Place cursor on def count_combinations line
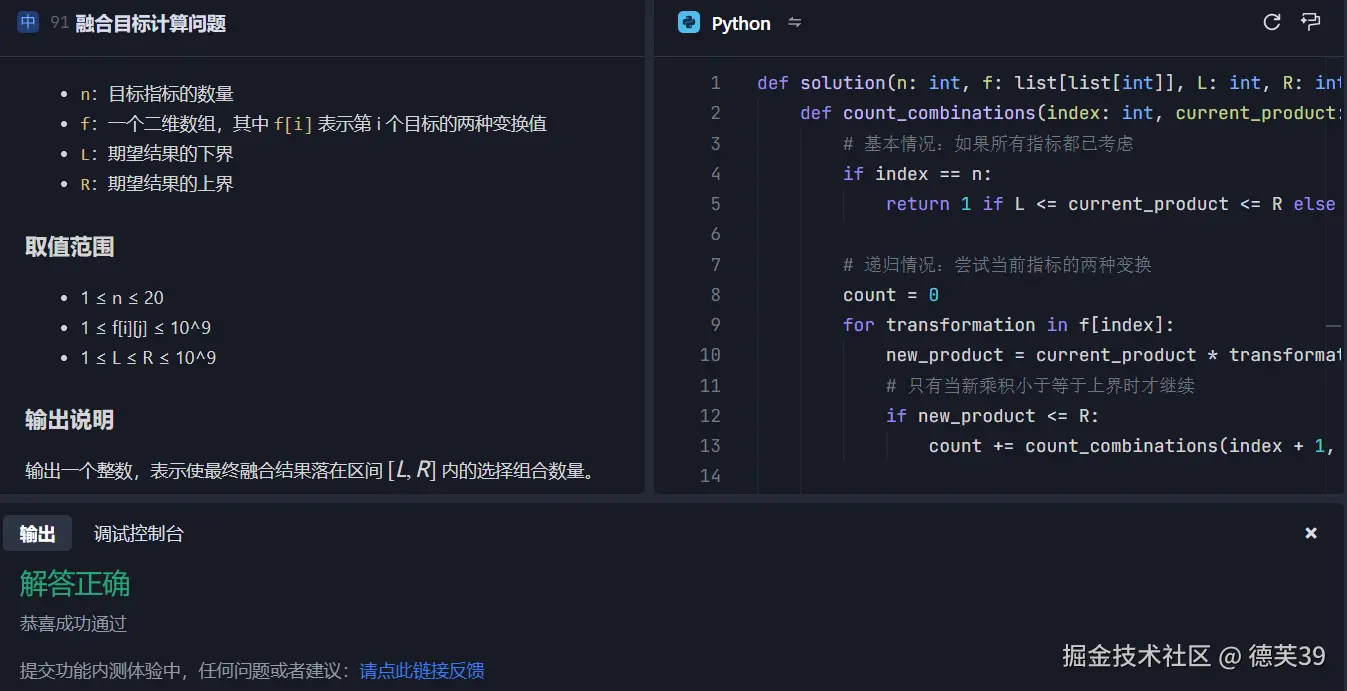The height and width of the screenshot is (691, 1347). point(1071,113)
